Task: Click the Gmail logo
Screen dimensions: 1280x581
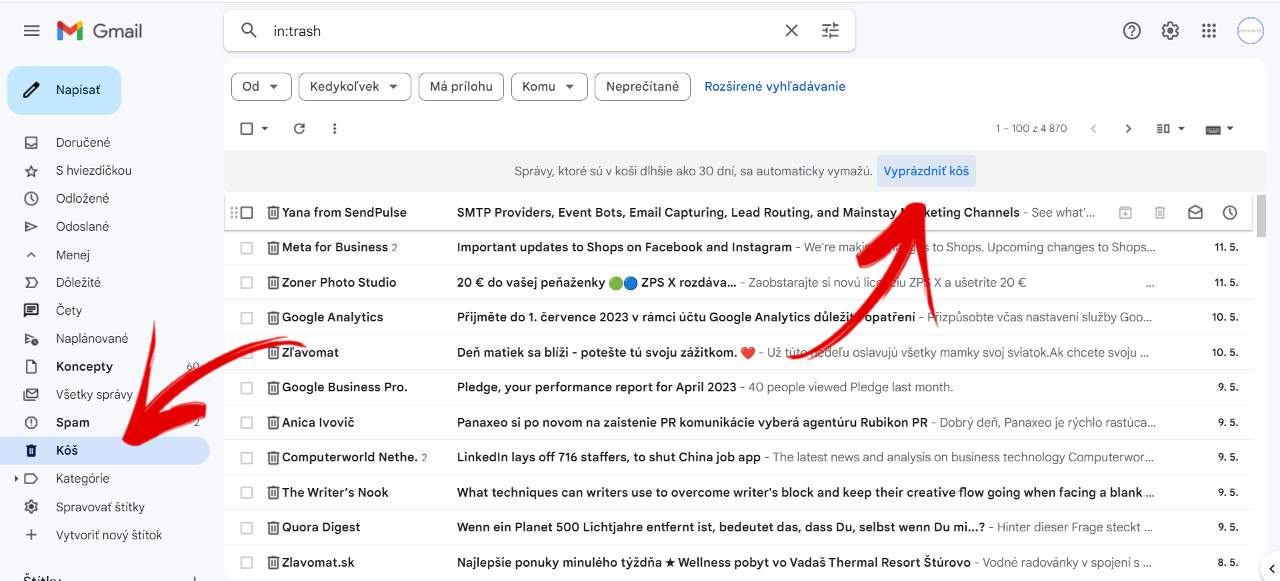Action: click(x=100, y=31)
